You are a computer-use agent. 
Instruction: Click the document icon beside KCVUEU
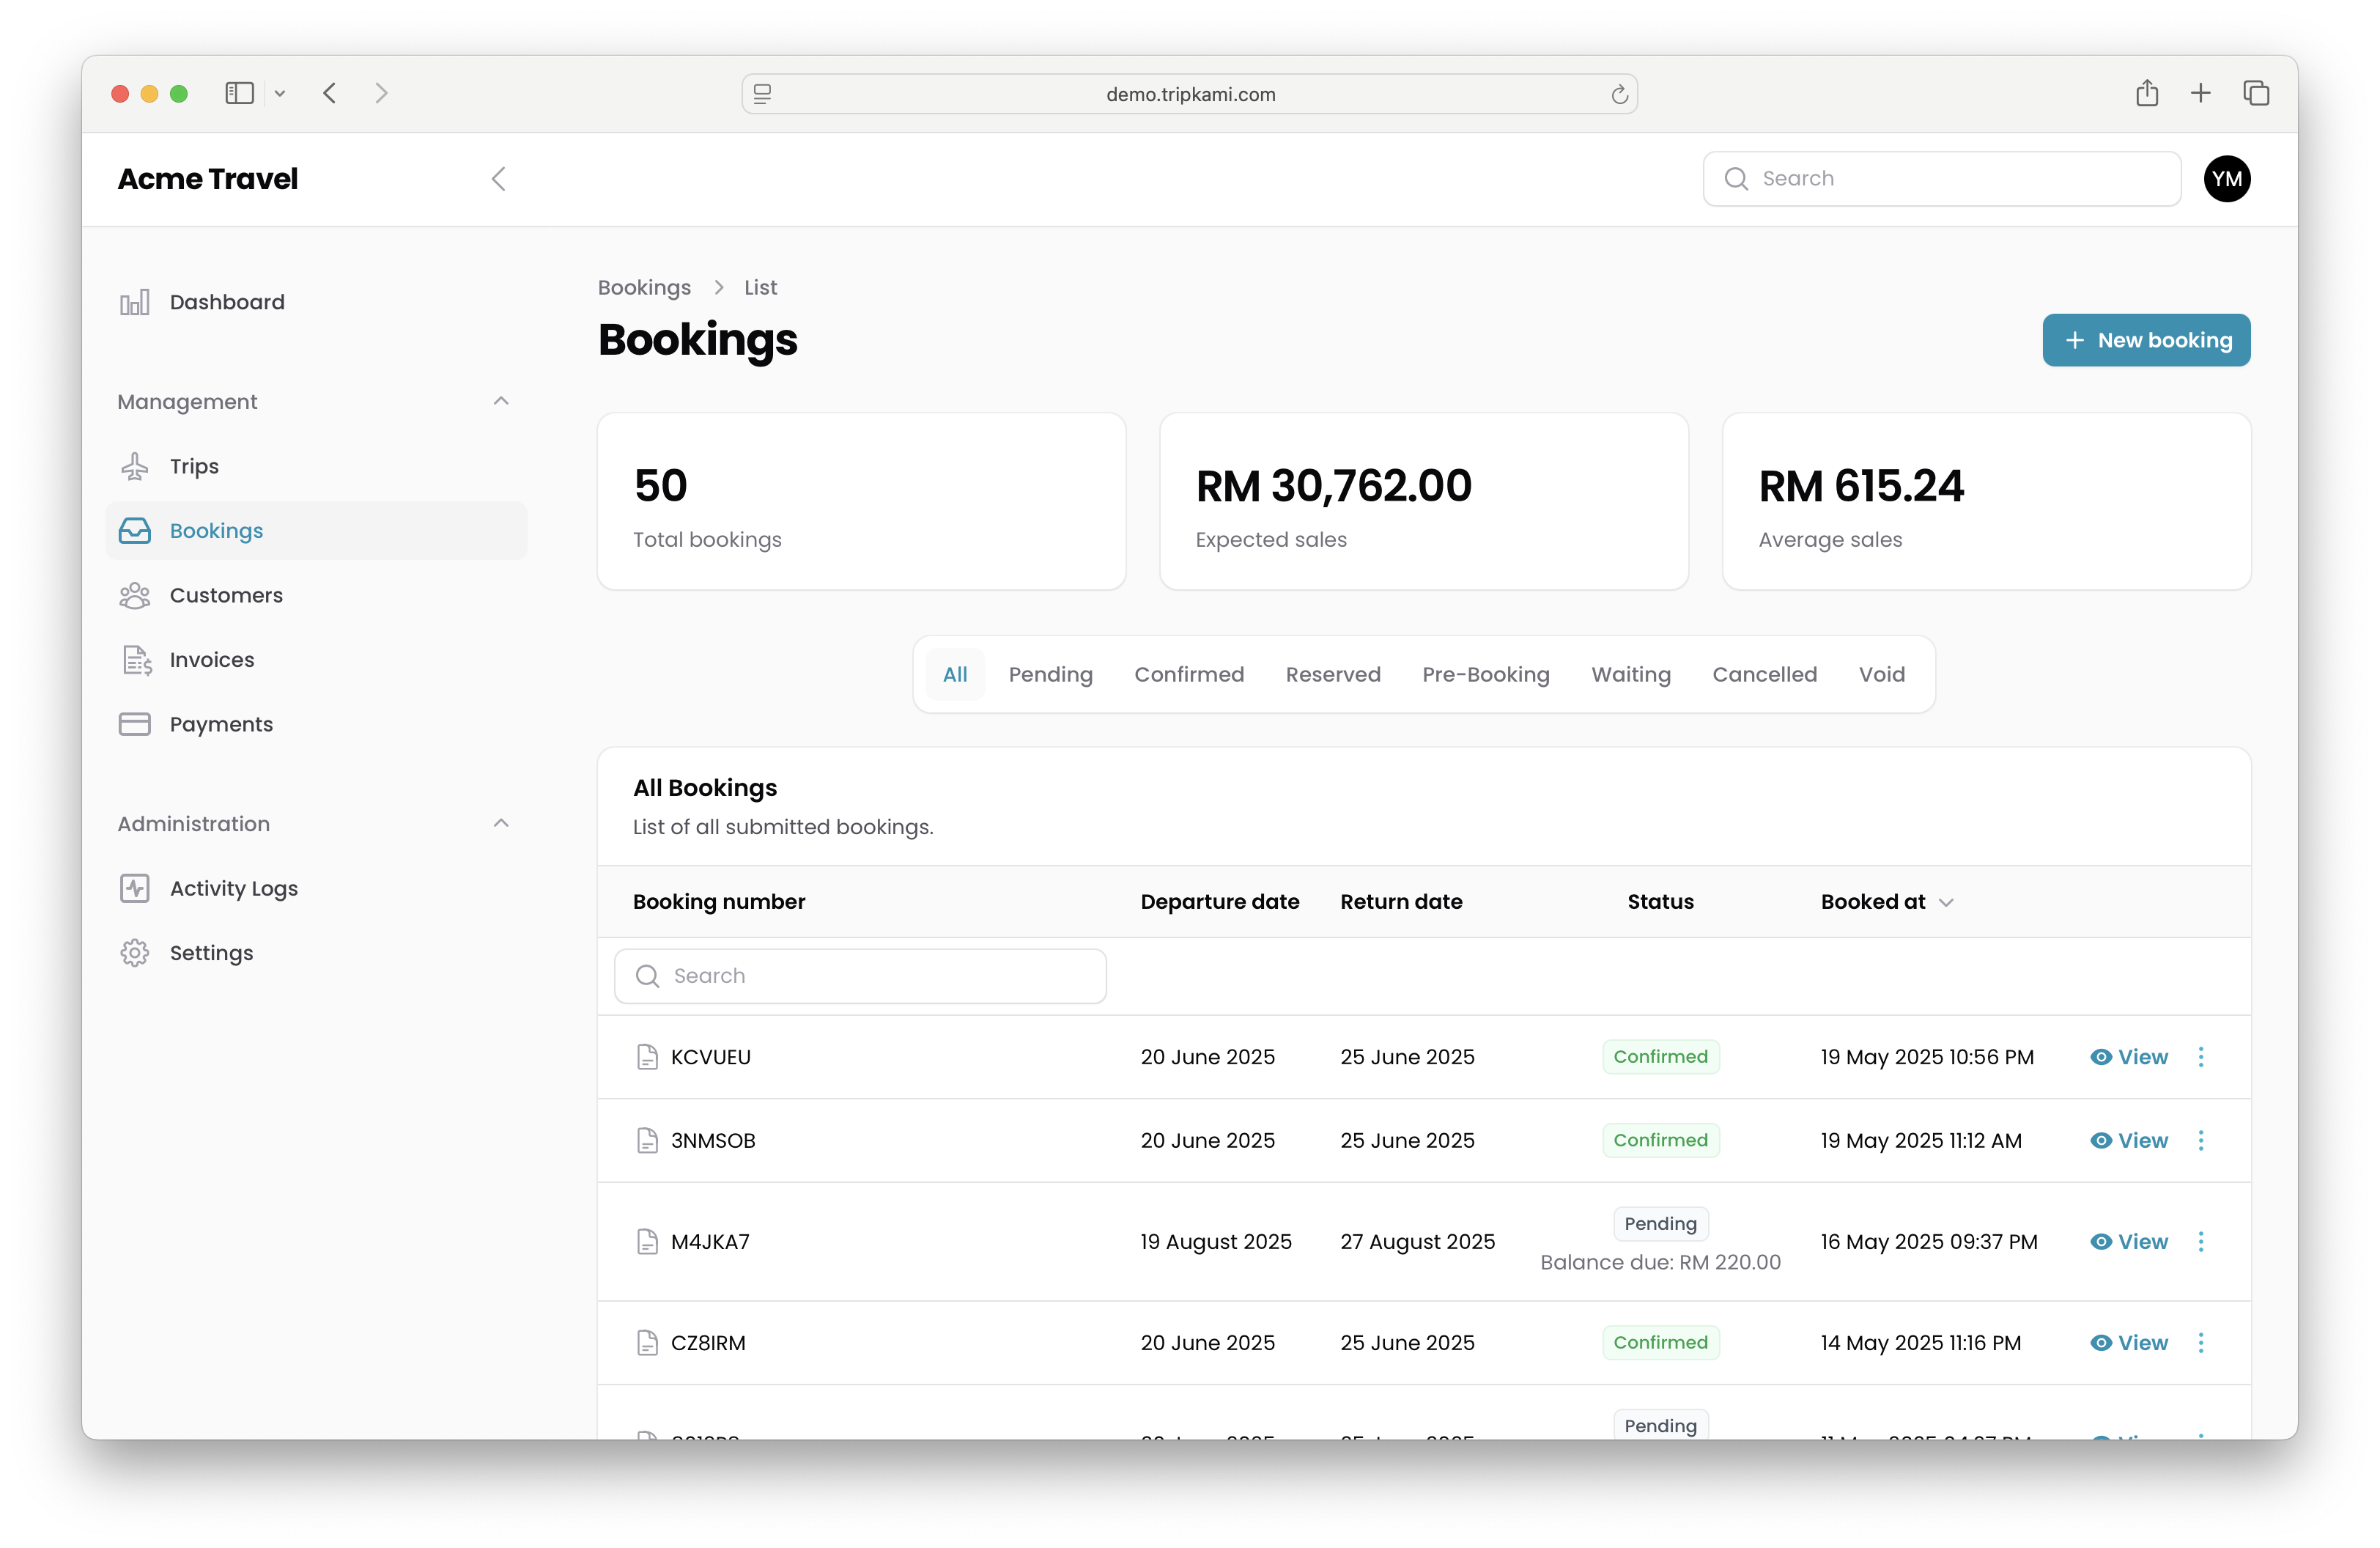click(646, 1056)
